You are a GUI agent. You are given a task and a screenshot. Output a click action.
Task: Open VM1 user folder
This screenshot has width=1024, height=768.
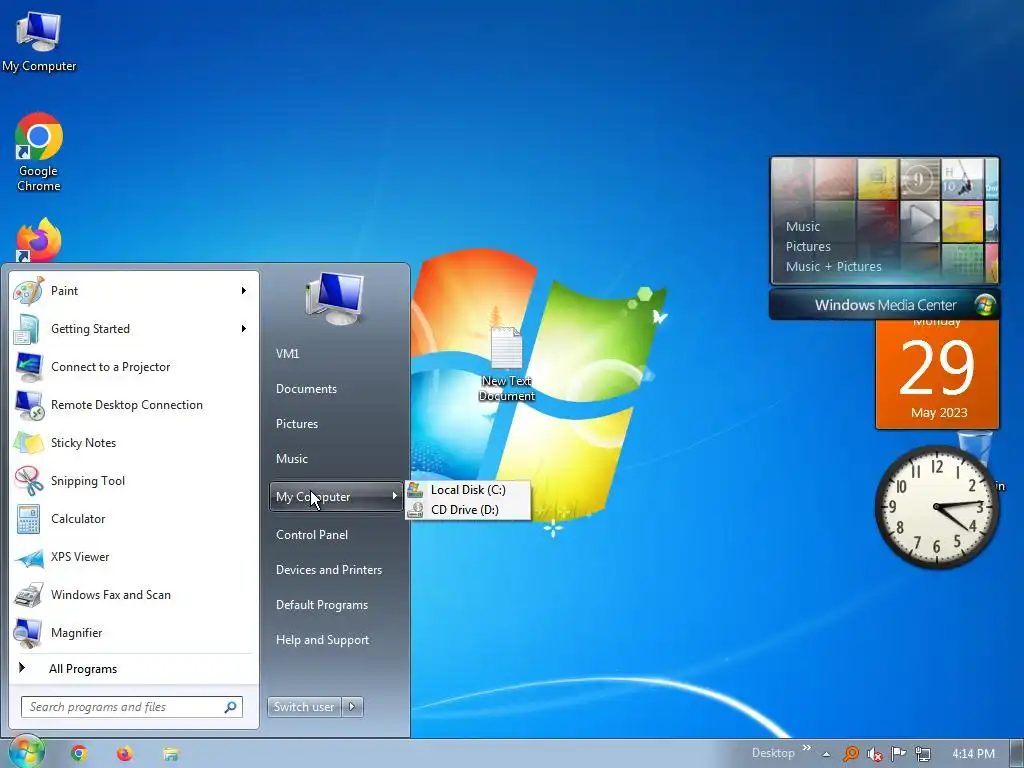(287, 354)
